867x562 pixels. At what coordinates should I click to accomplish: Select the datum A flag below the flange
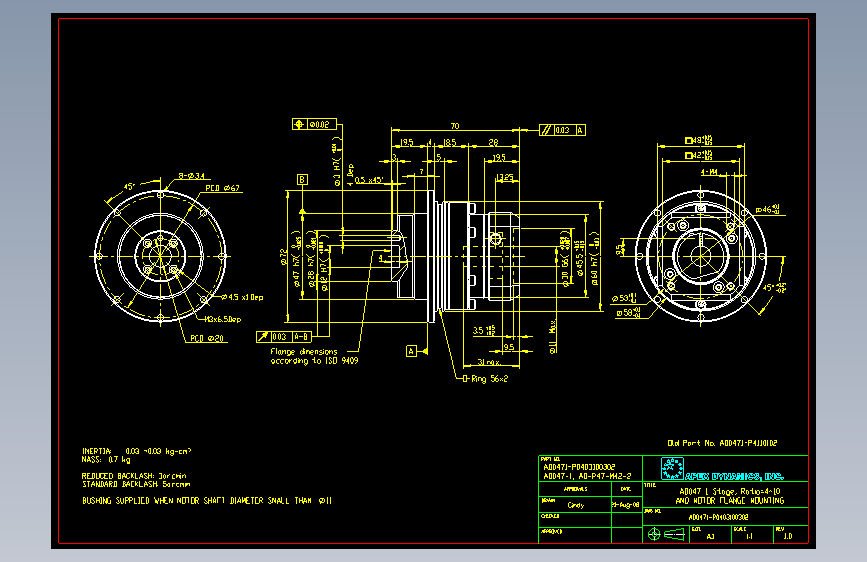pos(411,351)
